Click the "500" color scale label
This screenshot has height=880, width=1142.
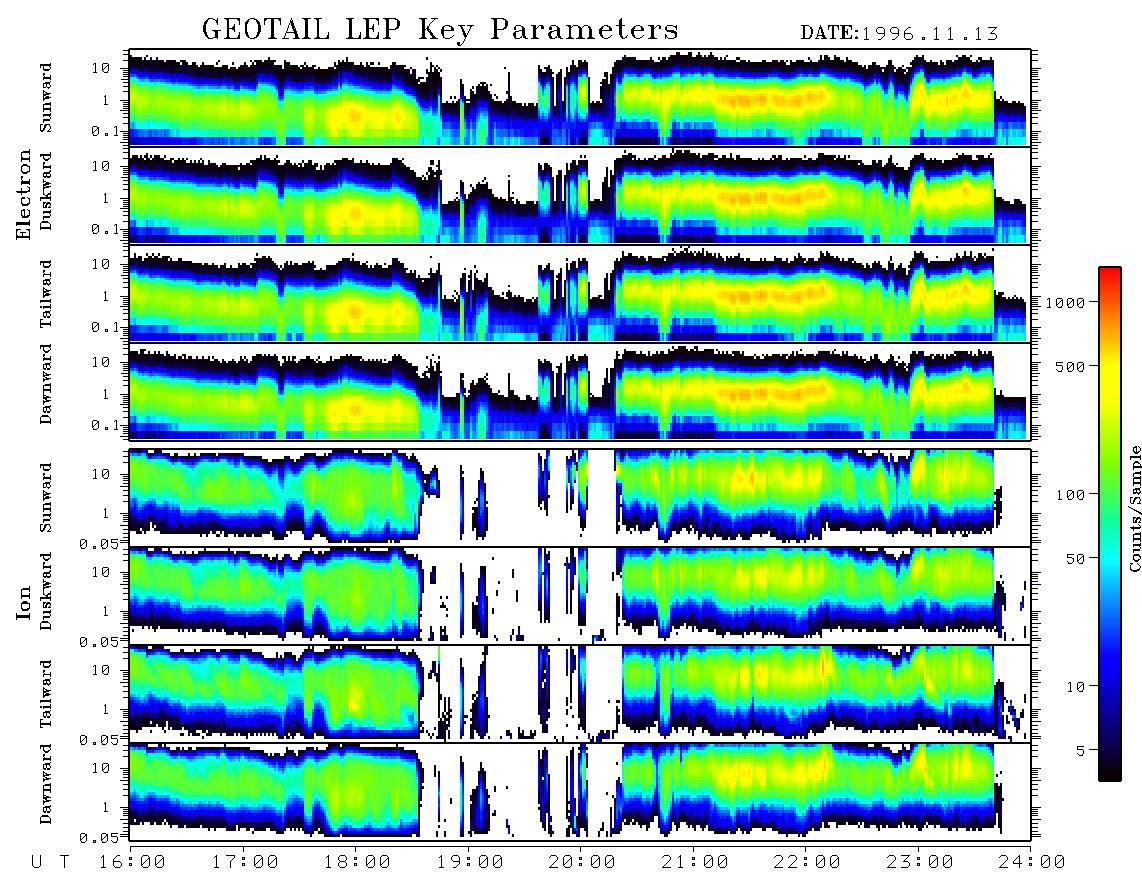(x=1070, y=366)
